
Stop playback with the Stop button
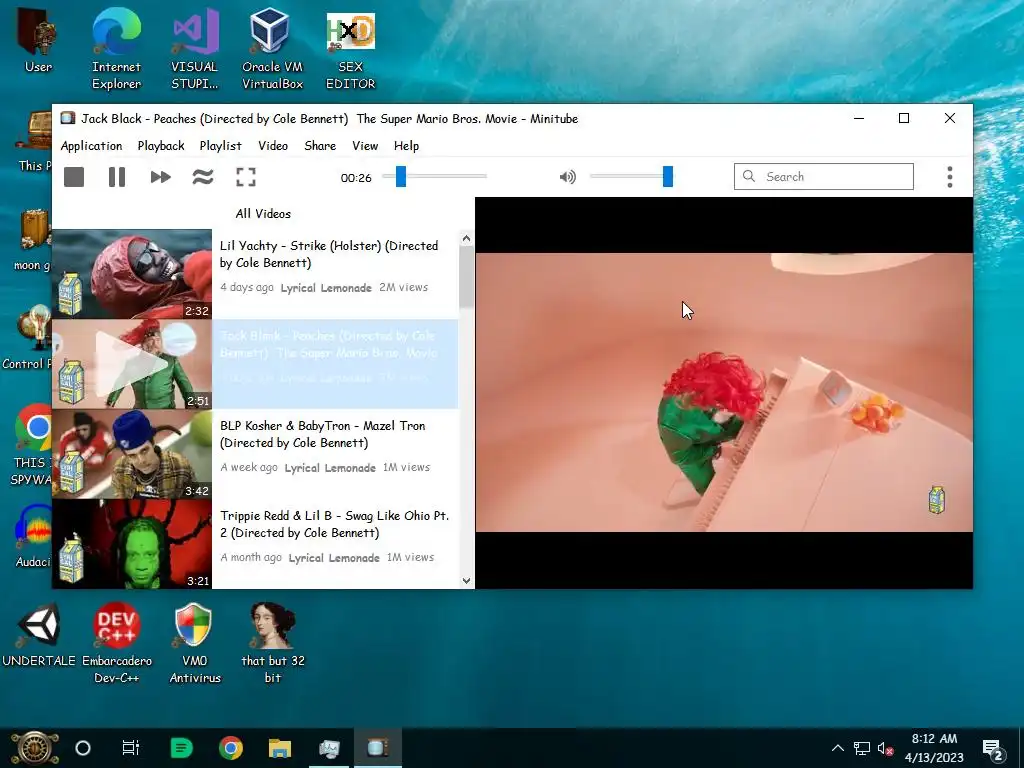coord(74,177)
